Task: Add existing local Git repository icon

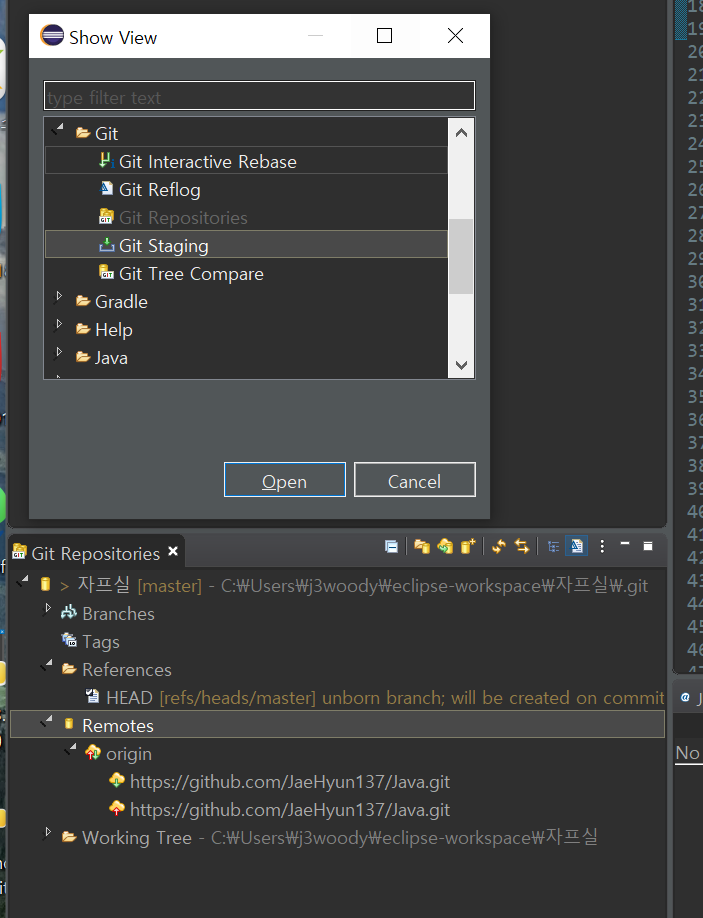Action: pos(422,547)
